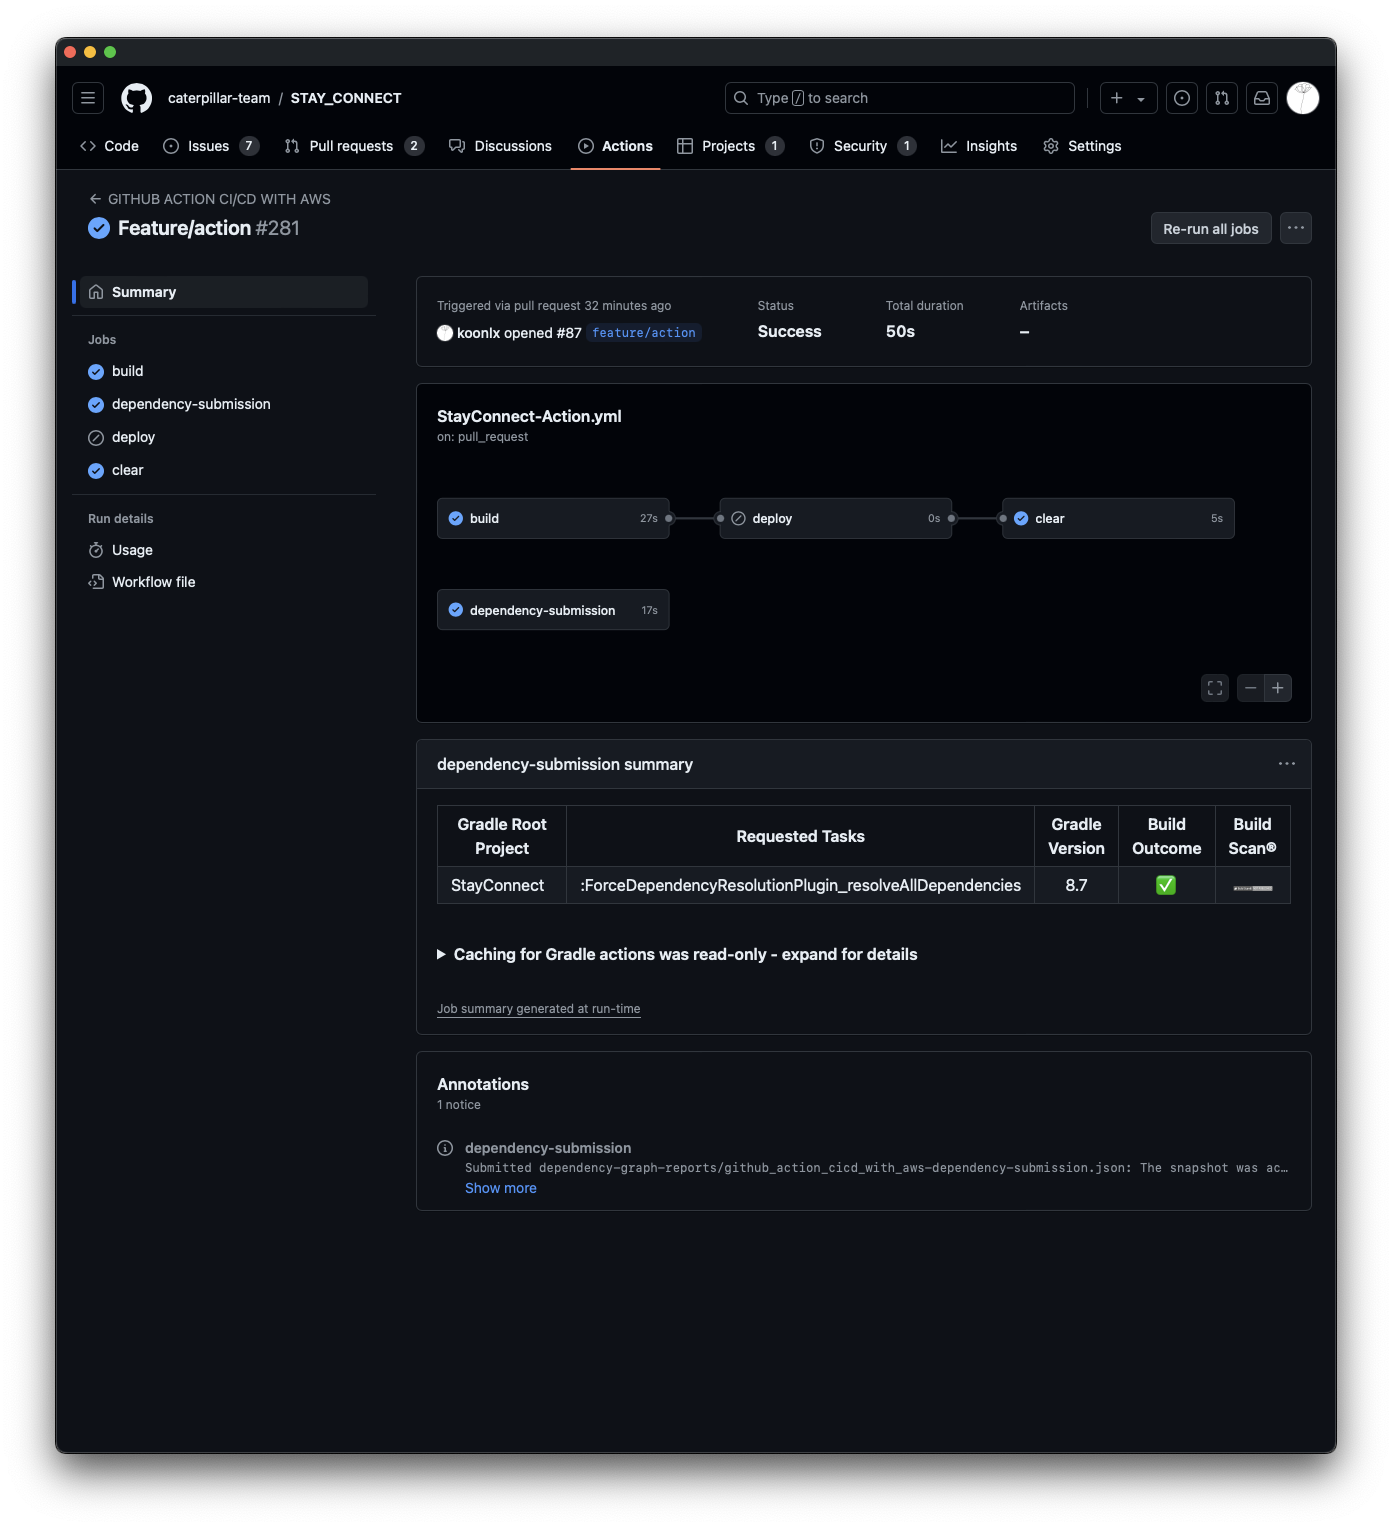
Task: Open caterpillar-team organization link
Action: (219, 98)
